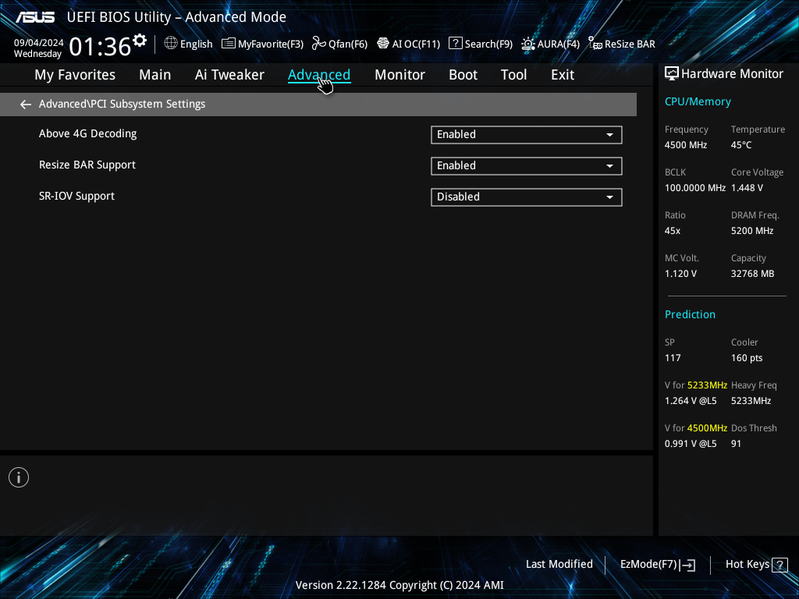Click the 100.0000 MHz BCLK value

pos(695,188)
